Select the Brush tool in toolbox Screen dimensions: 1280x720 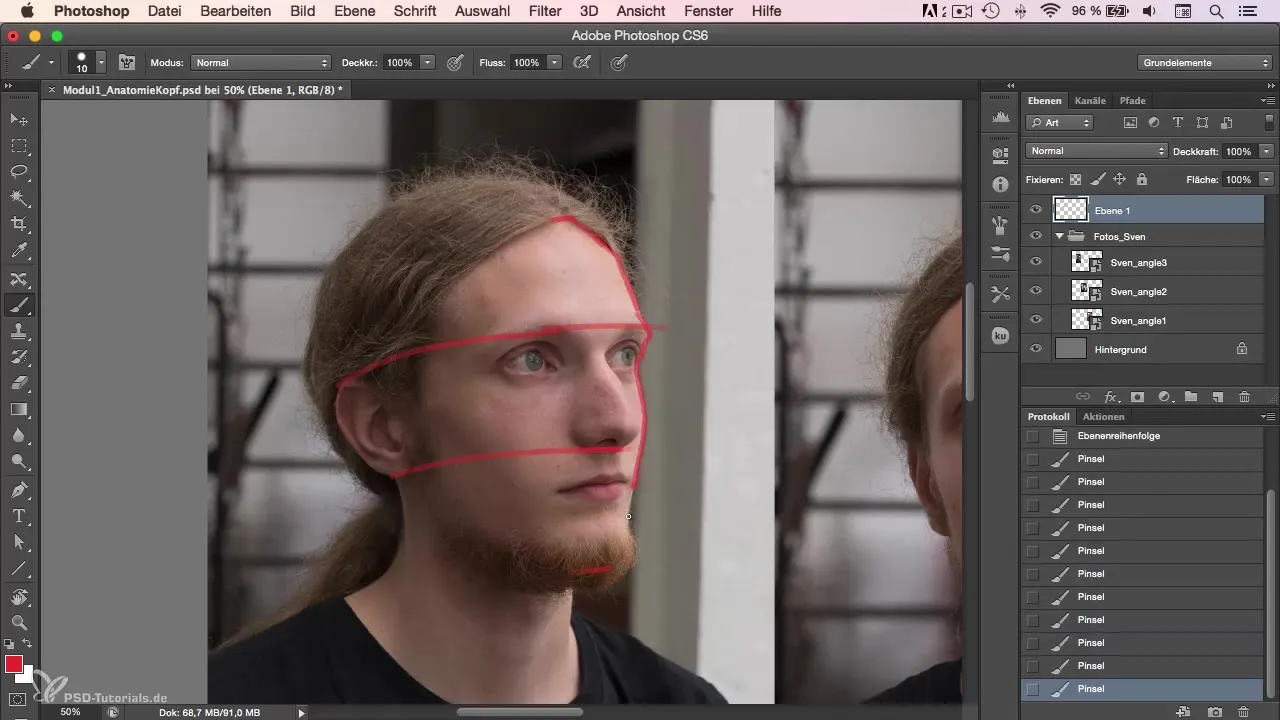coord(19,305)
